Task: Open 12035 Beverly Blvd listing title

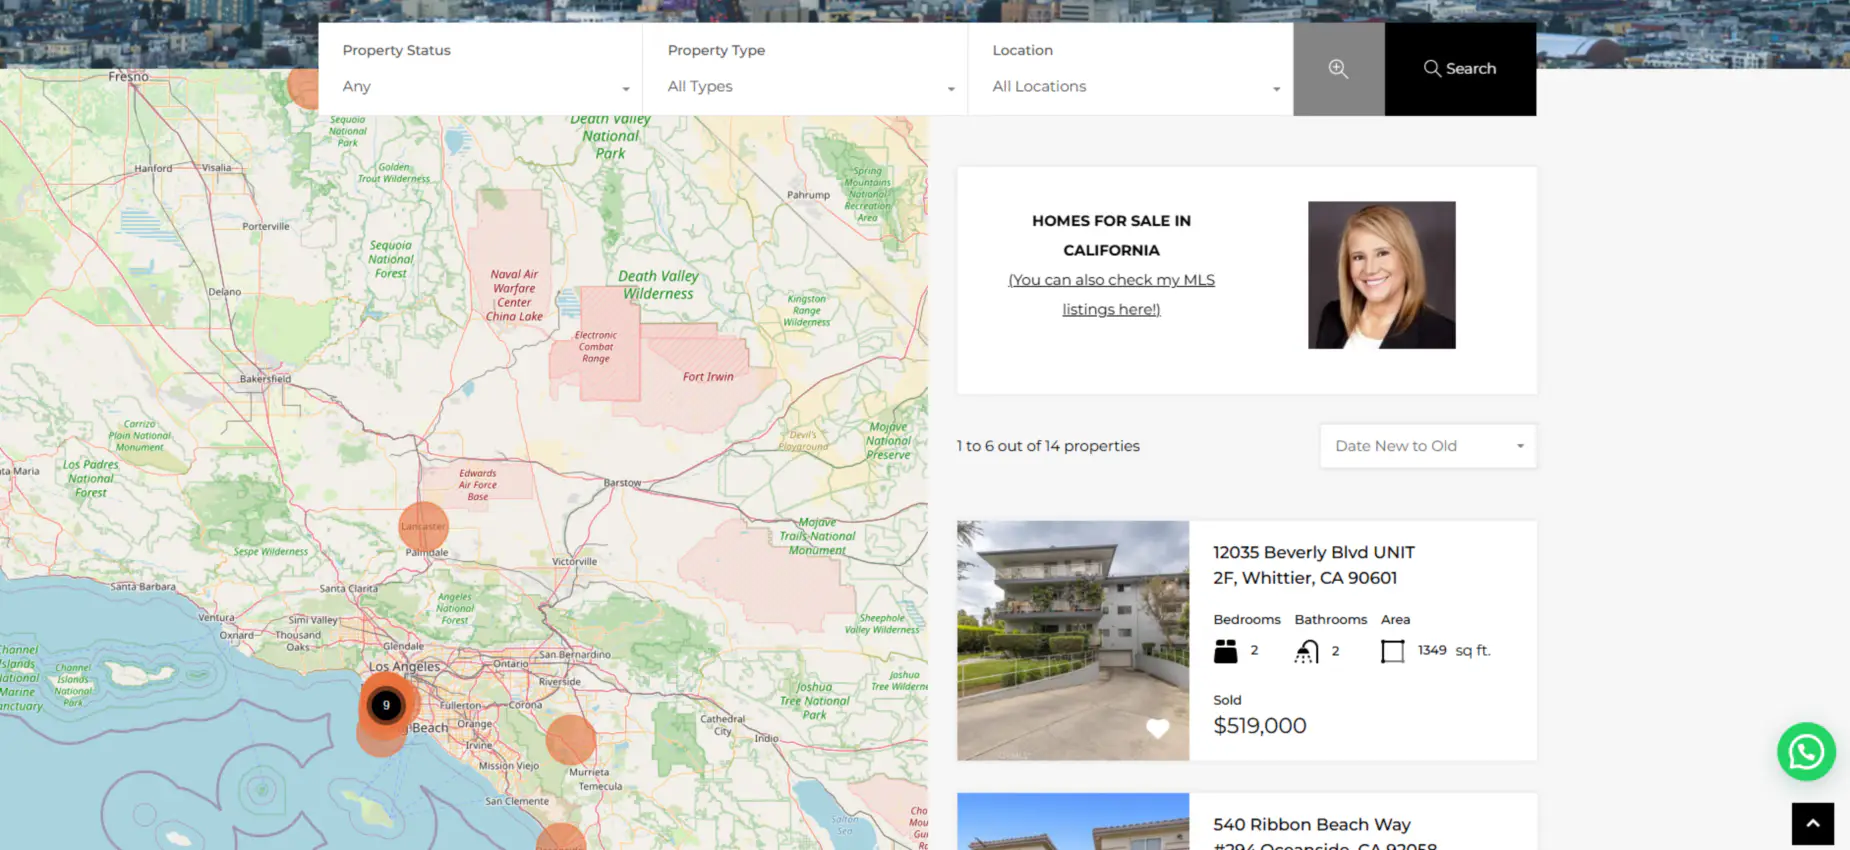Action: pyautogui.click(x=1313, y=565)
